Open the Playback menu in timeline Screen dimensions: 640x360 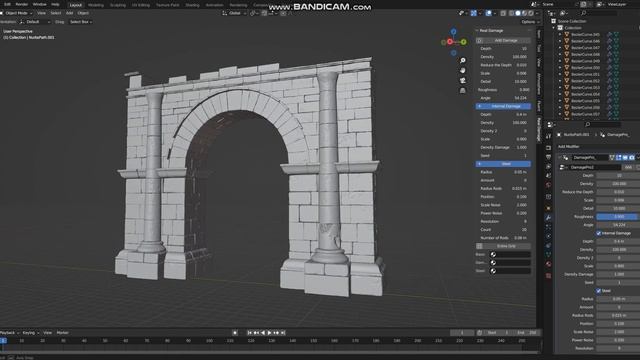pyautogui.click(x=9, y=333)
